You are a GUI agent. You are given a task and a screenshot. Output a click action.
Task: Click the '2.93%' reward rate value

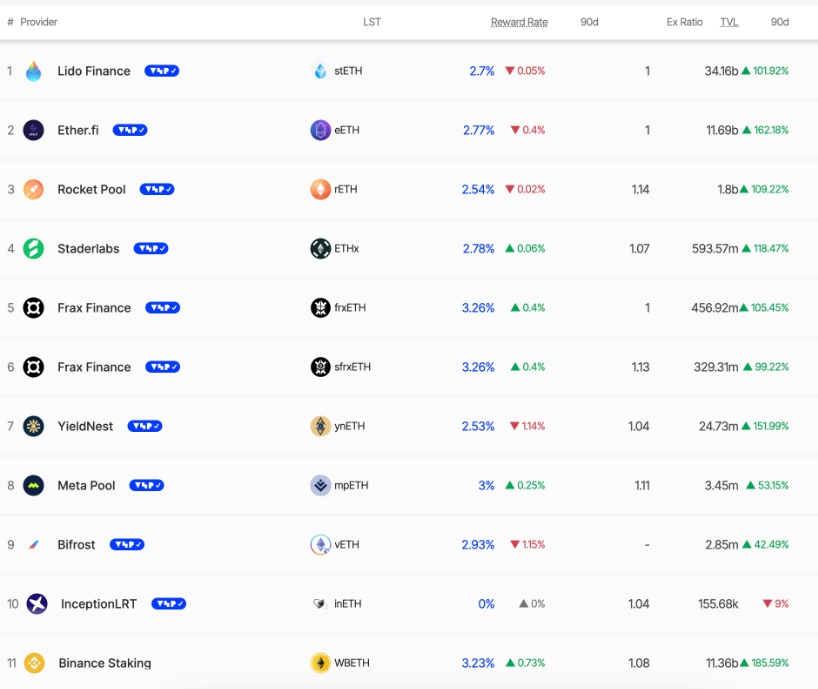478,545
